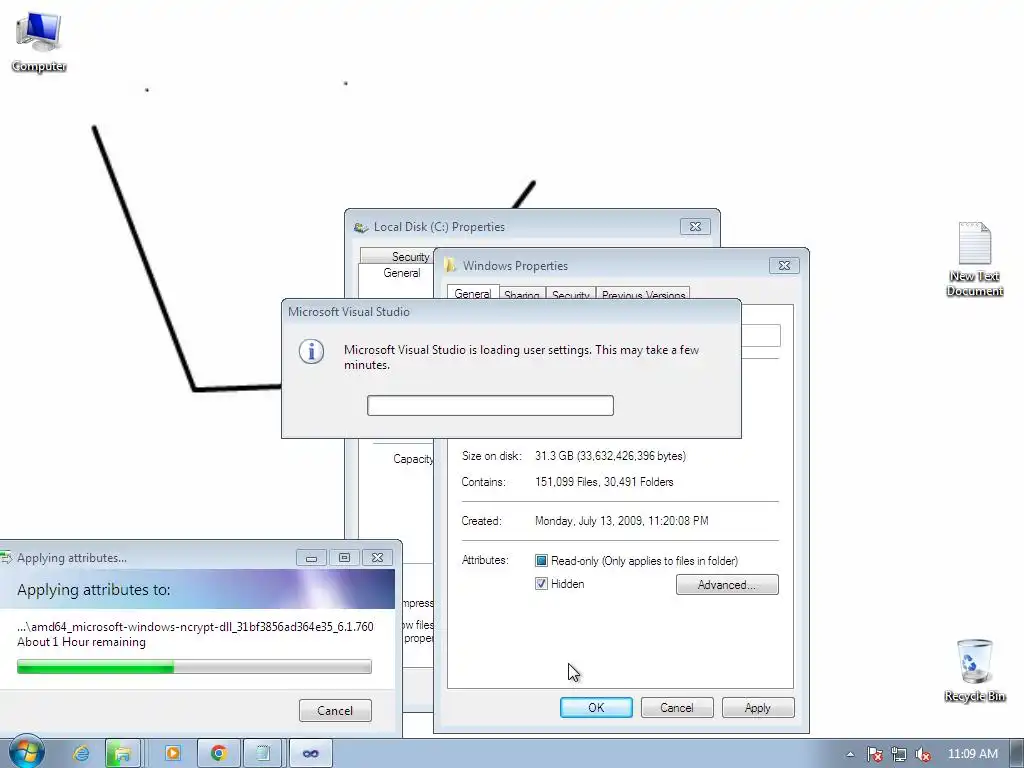
Task: Click the Visual Studio info icon
Action: click(312, 351)
